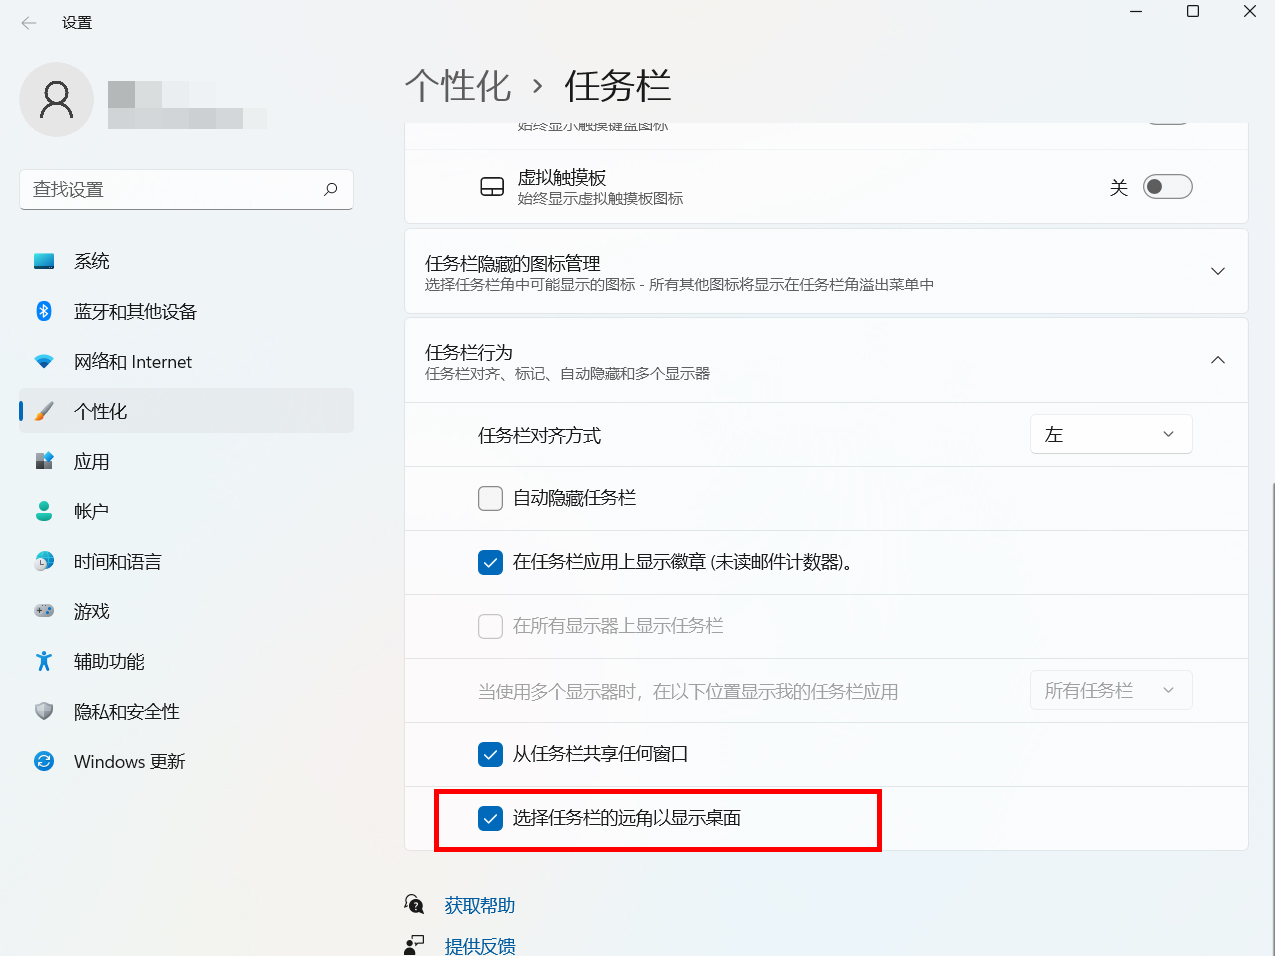Screen dimensions: 1275x956
Task: Expand 任务栏隐藏的图标管理 section
Action: [x=1217, y=270]
